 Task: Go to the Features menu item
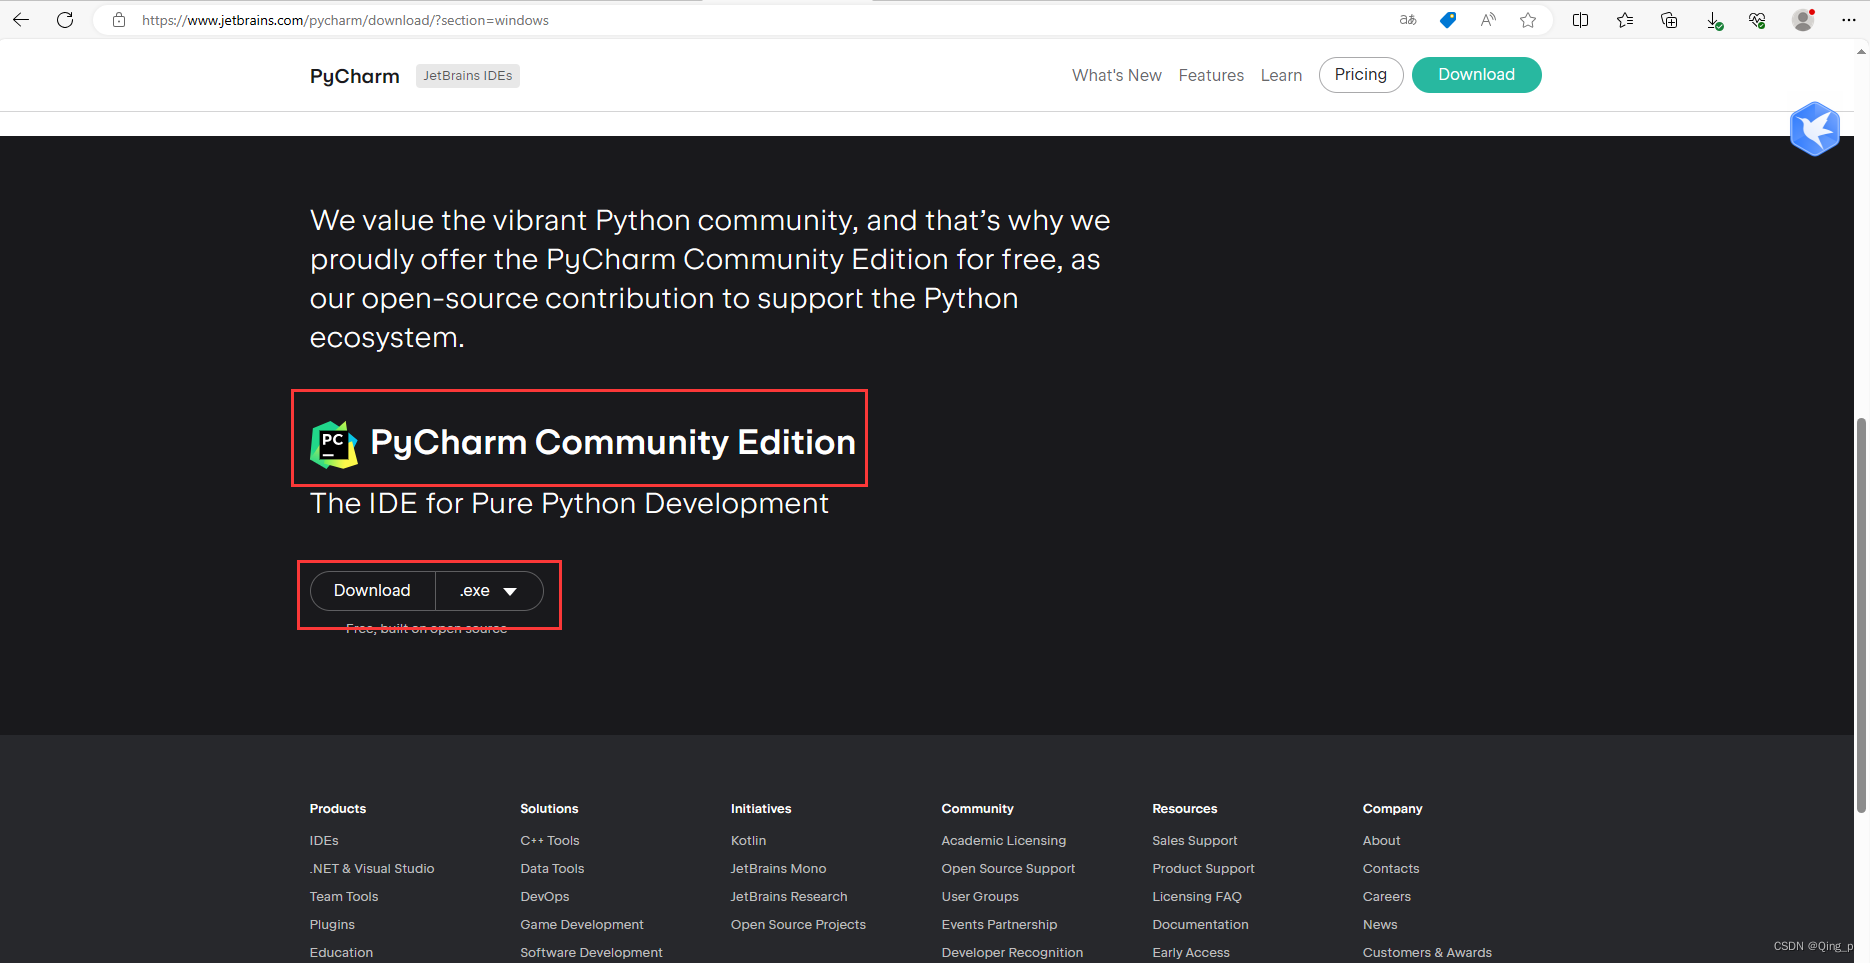(x=1211, y=75)
